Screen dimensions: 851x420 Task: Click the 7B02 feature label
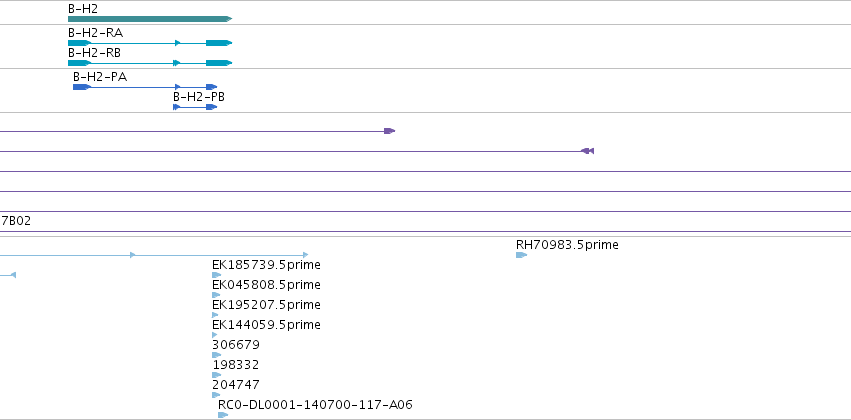[x=16, y=221]
